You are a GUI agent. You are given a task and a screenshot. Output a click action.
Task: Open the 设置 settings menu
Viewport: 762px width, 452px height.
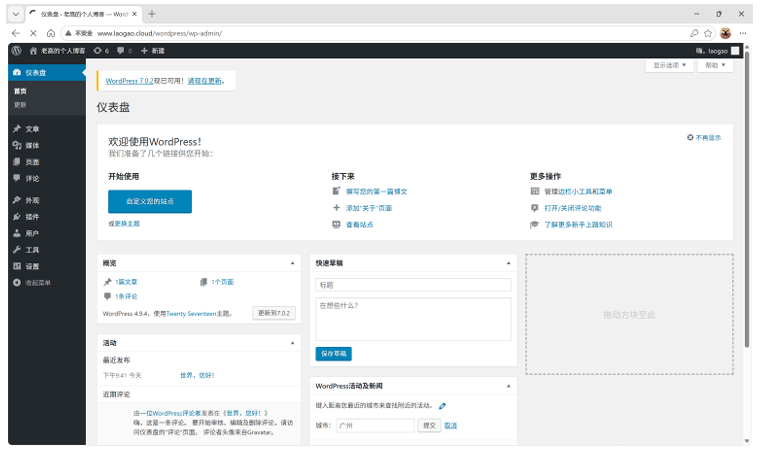point(47,266)
